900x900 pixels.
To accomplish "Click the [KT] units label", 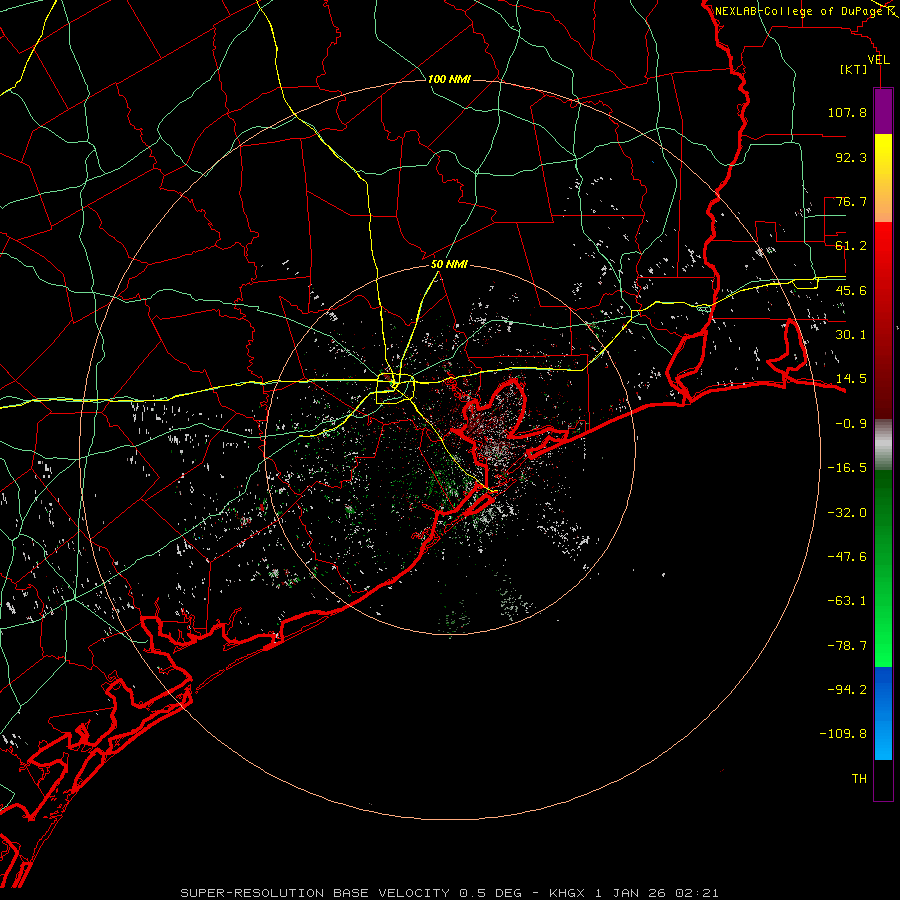I will coord(853,69).
